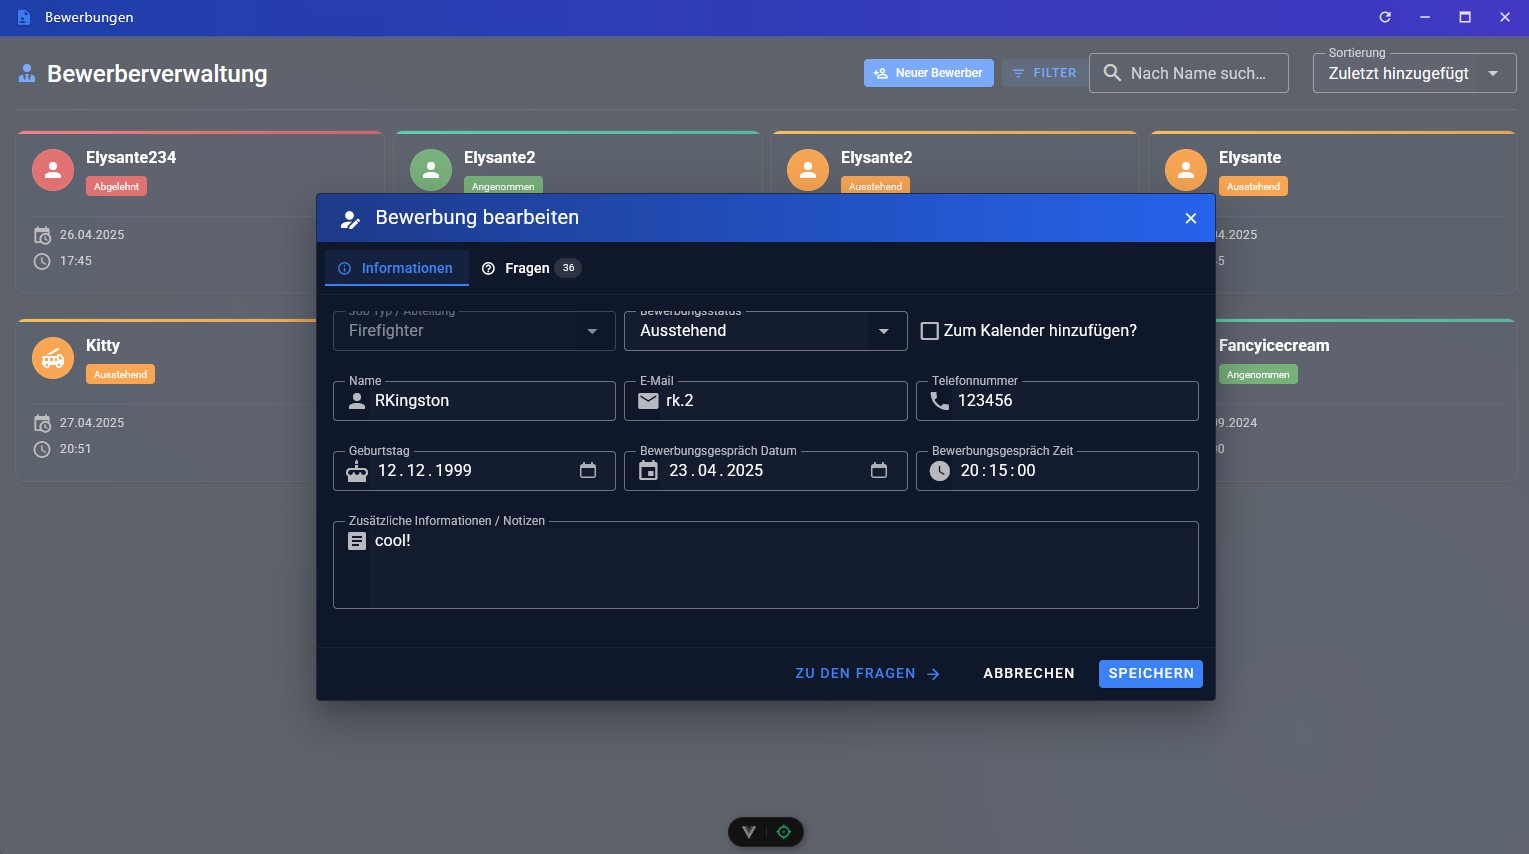1529x854 pixels.
Task: Open the Job Typ Firefighter dropdown
Action: click(x=592, y=331)
